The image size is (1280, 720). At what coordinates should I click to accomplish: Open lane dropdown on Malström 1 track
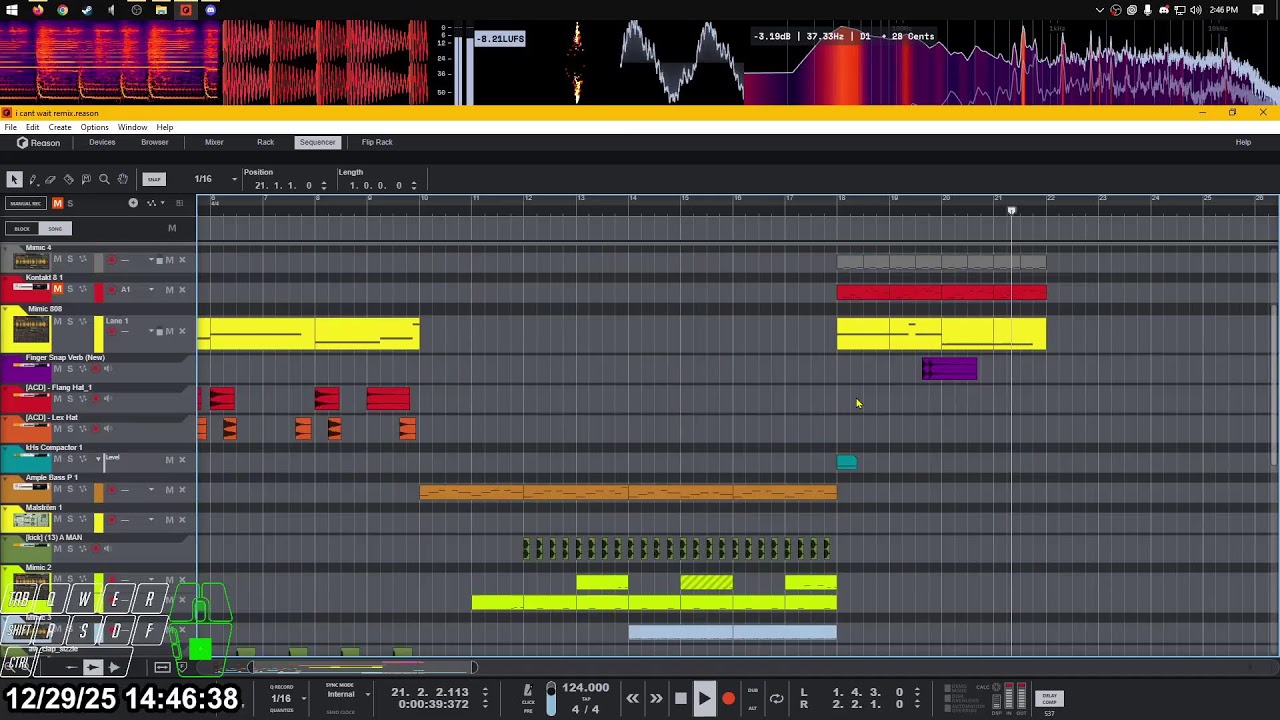[152, 519]
